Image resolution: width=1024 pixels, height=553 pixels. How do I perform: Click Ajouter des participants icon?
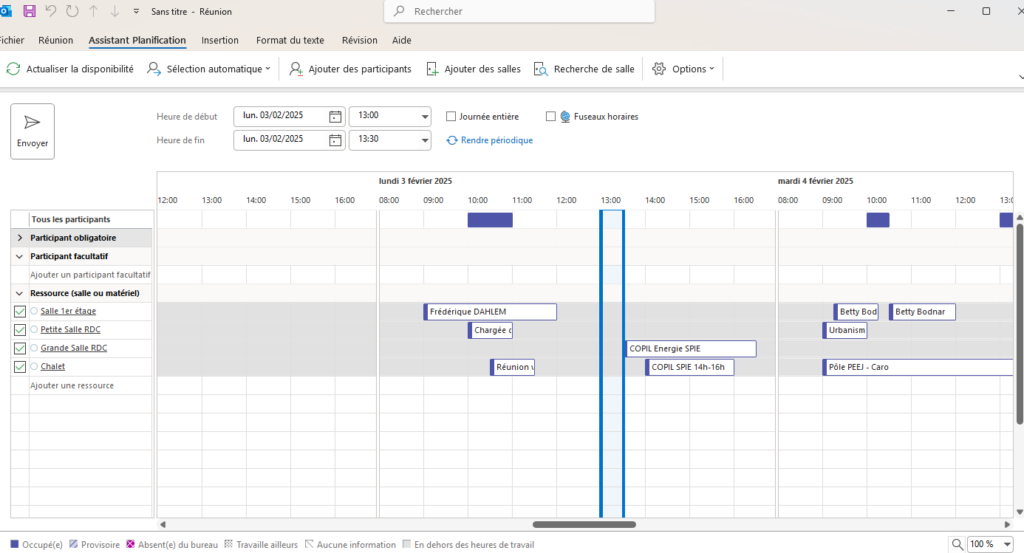(296, 69)
